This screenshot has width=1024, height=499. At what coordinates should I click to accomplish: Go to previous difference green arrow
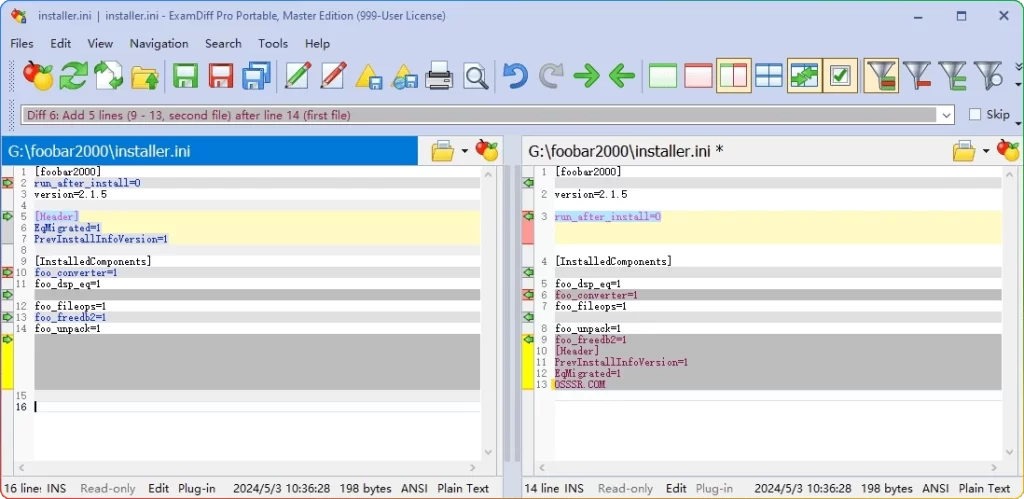click(x=622, y=76)
